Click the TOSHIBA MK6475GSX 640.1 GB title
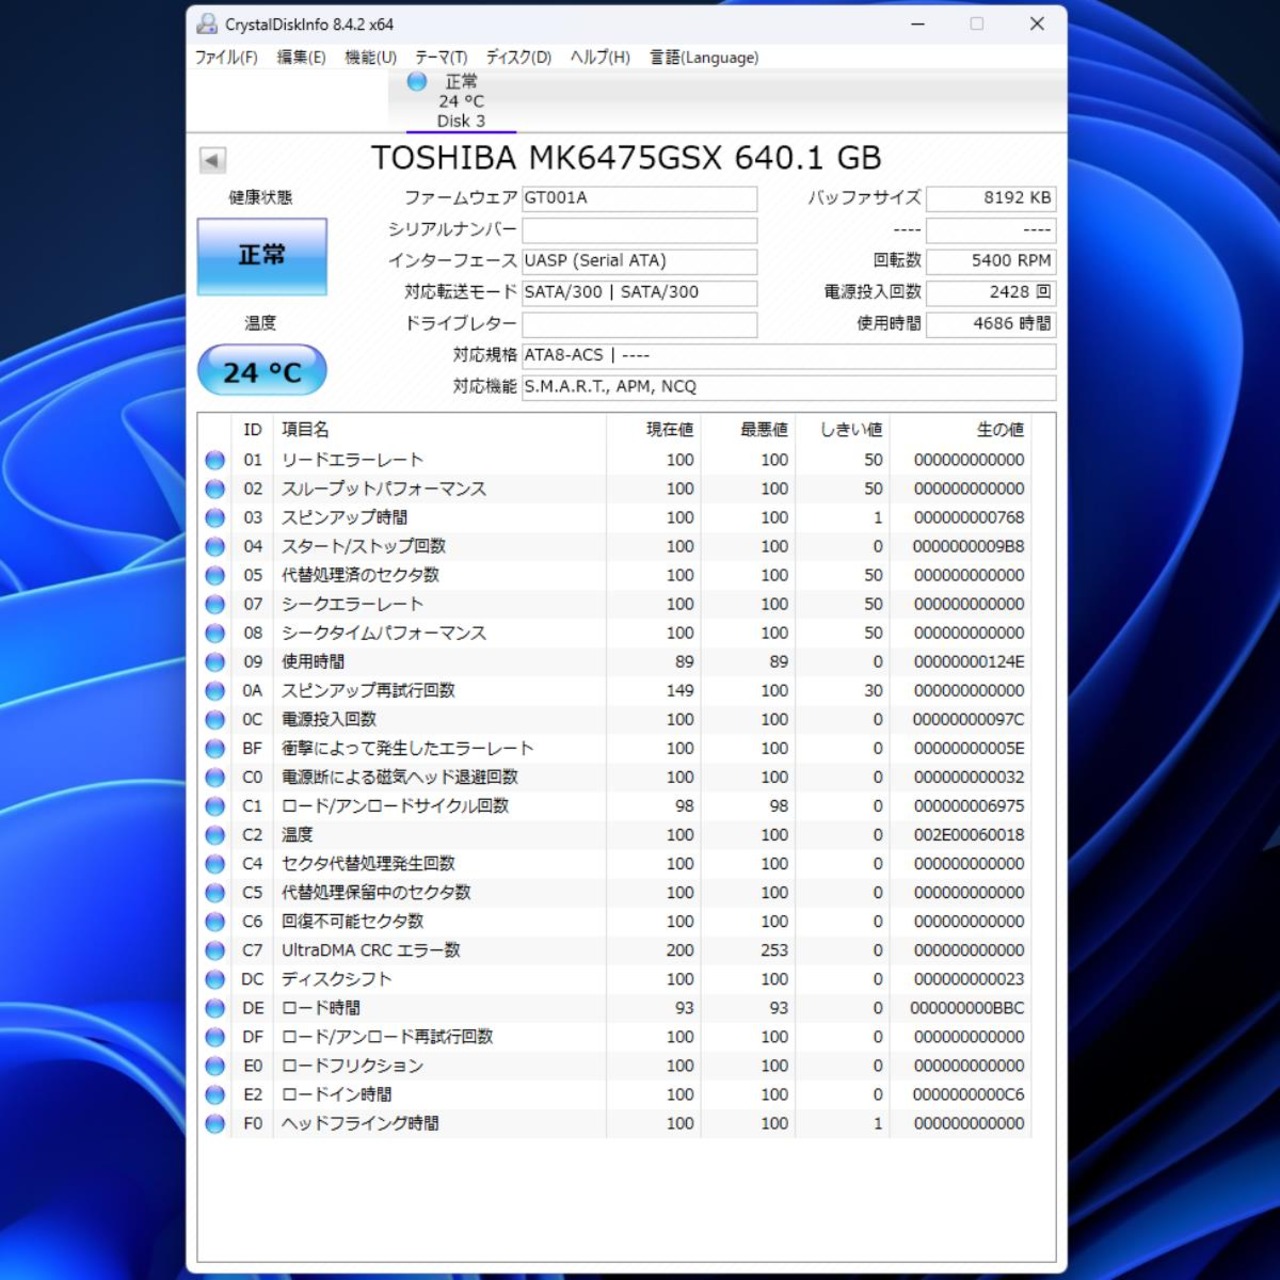Viewport: 1280px width, 1280px height. click(x=626, y=158)
